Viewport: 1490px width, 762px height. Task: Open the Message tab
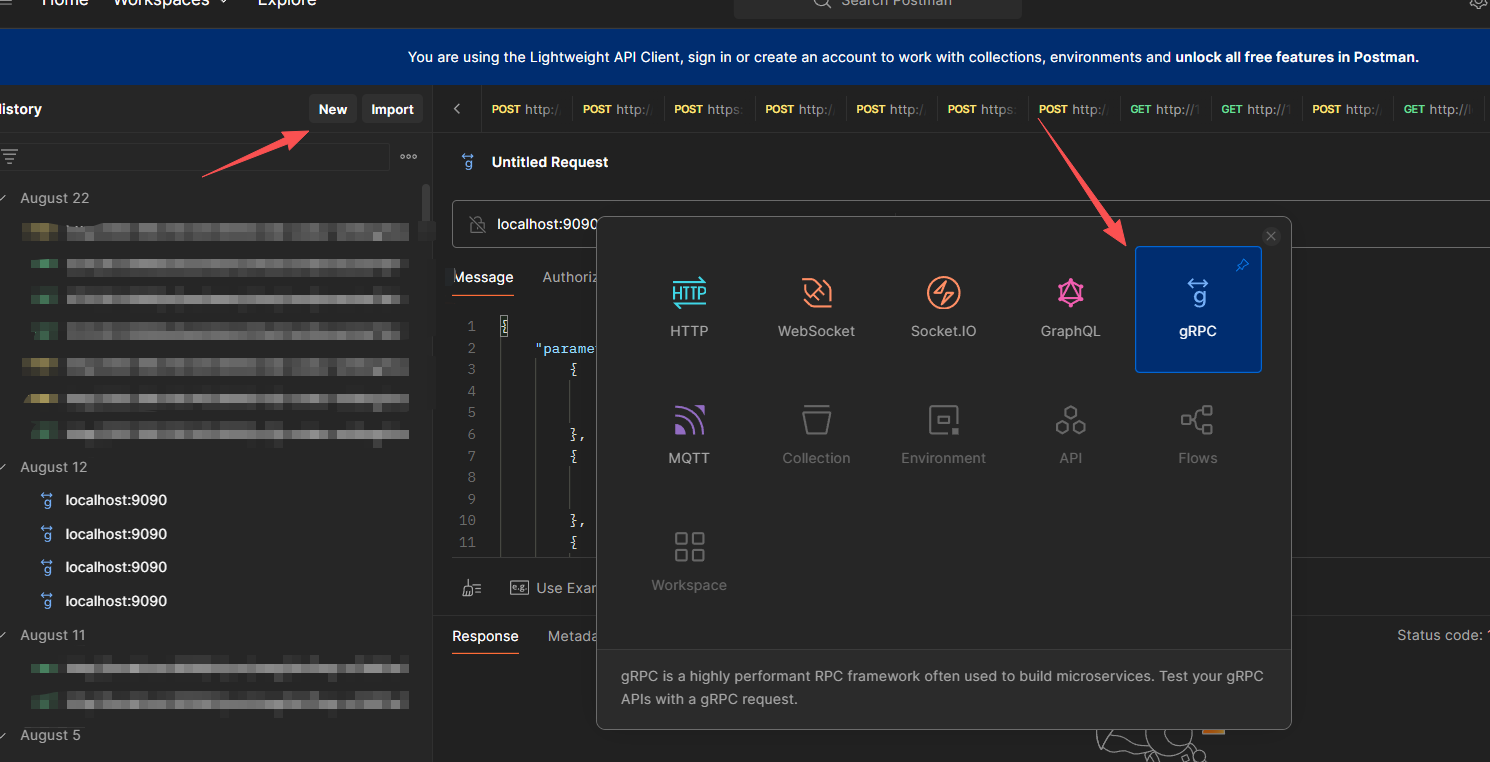[483, 277]
